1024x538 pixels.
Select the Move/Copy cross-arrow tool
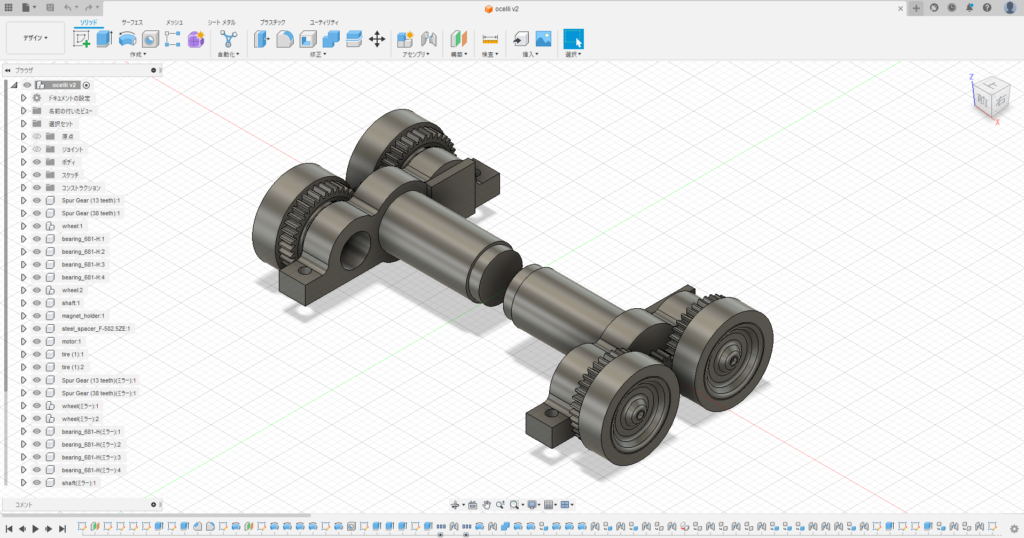tap(377, 39)
